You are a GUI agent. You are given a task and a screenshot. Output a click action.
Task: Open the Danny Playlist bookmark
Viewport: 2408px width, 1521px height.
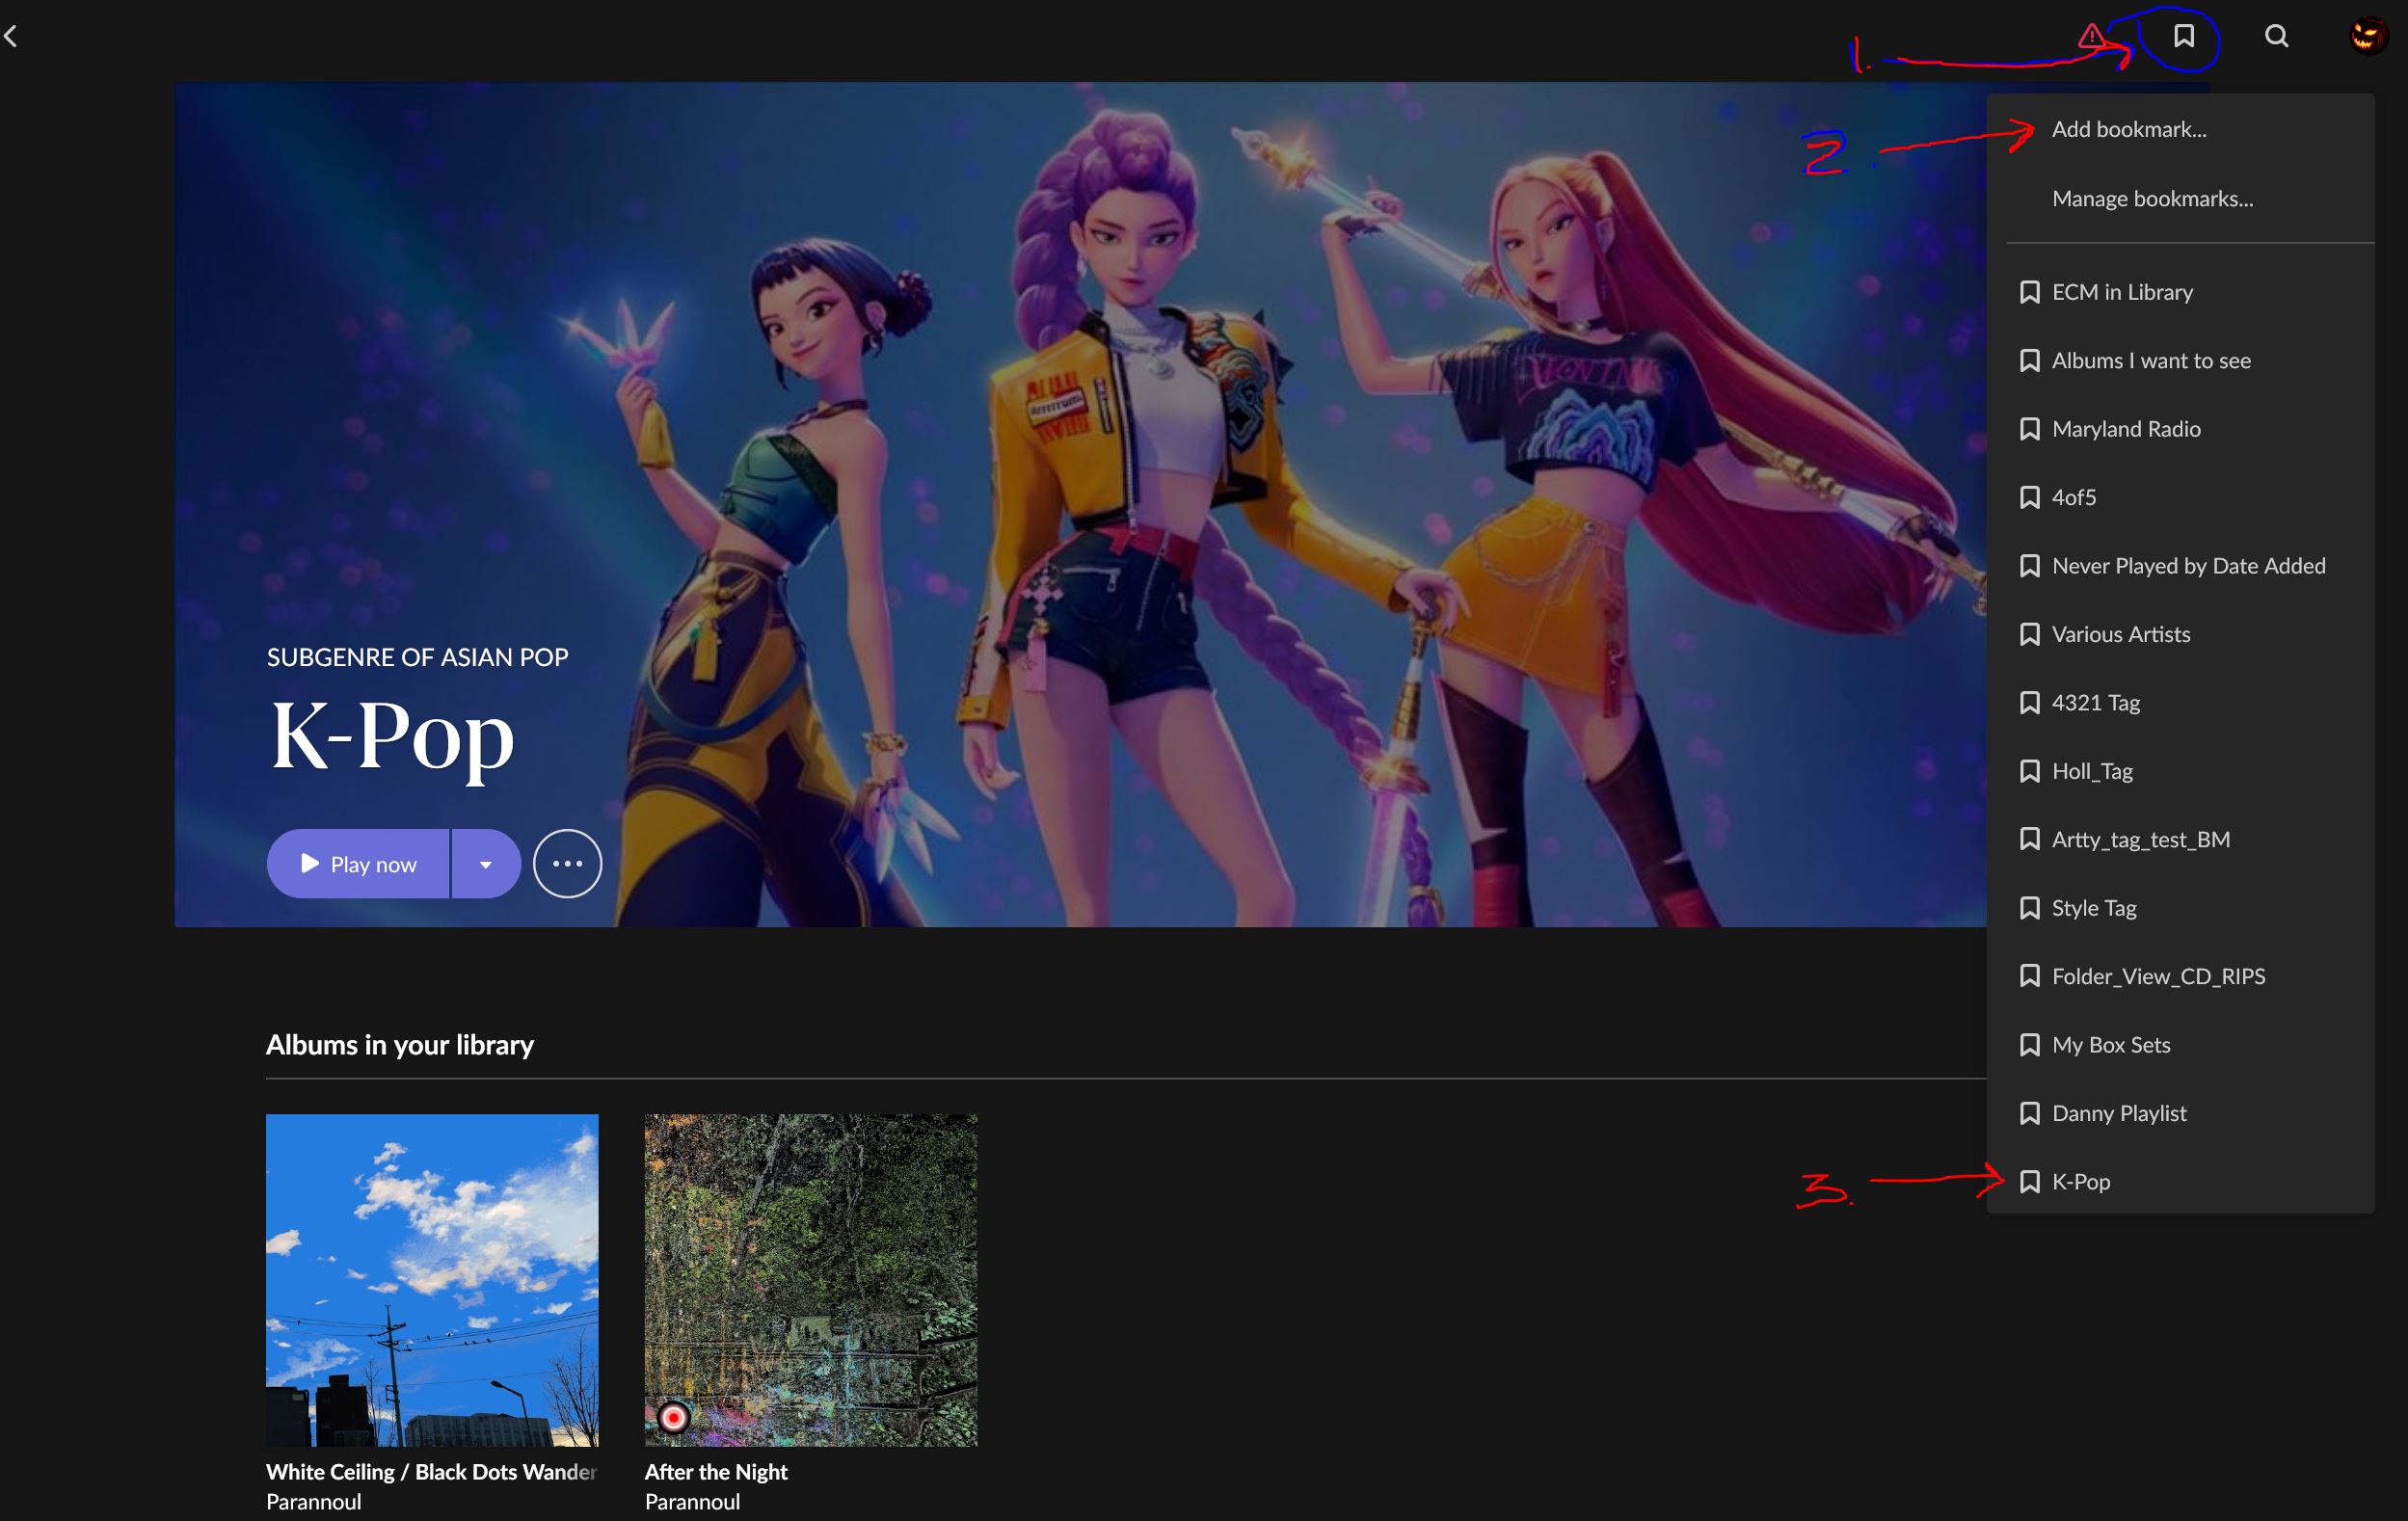[2119, 1113]
